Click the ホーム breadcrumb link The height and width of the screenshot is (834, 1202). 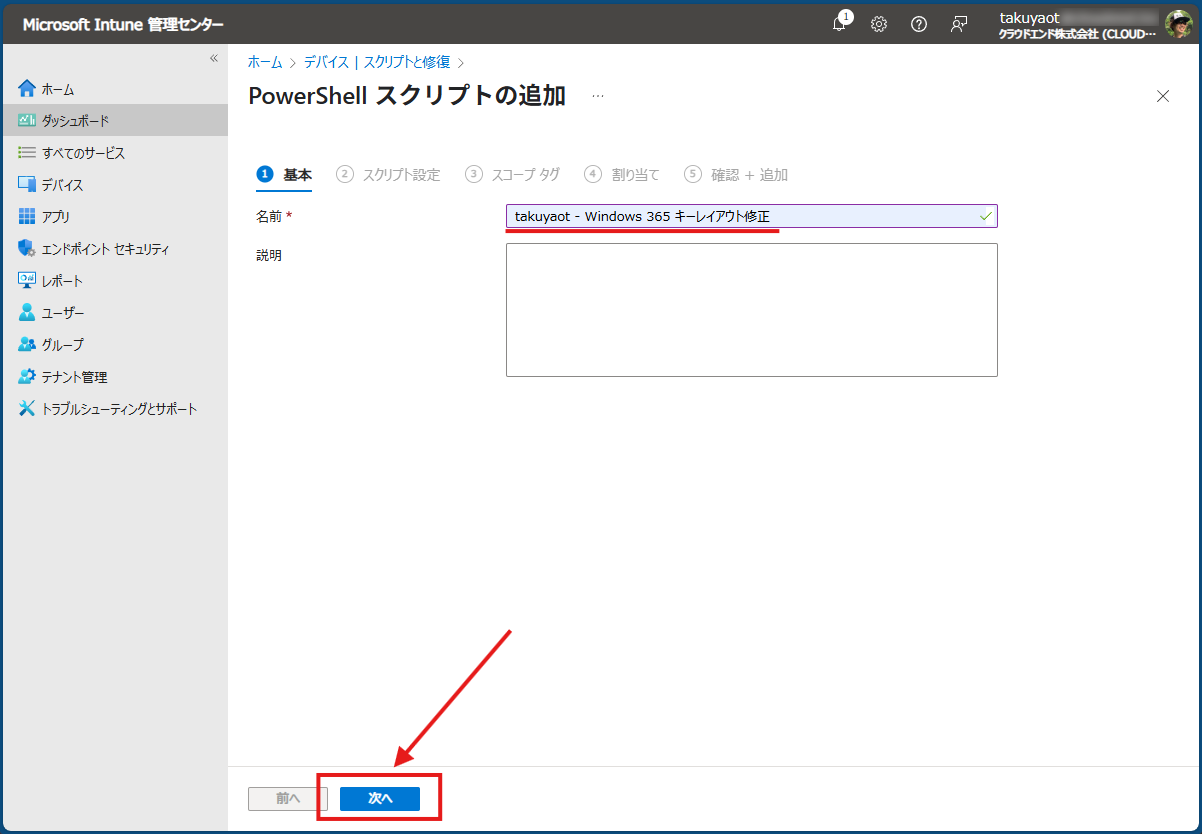point(265,62)
